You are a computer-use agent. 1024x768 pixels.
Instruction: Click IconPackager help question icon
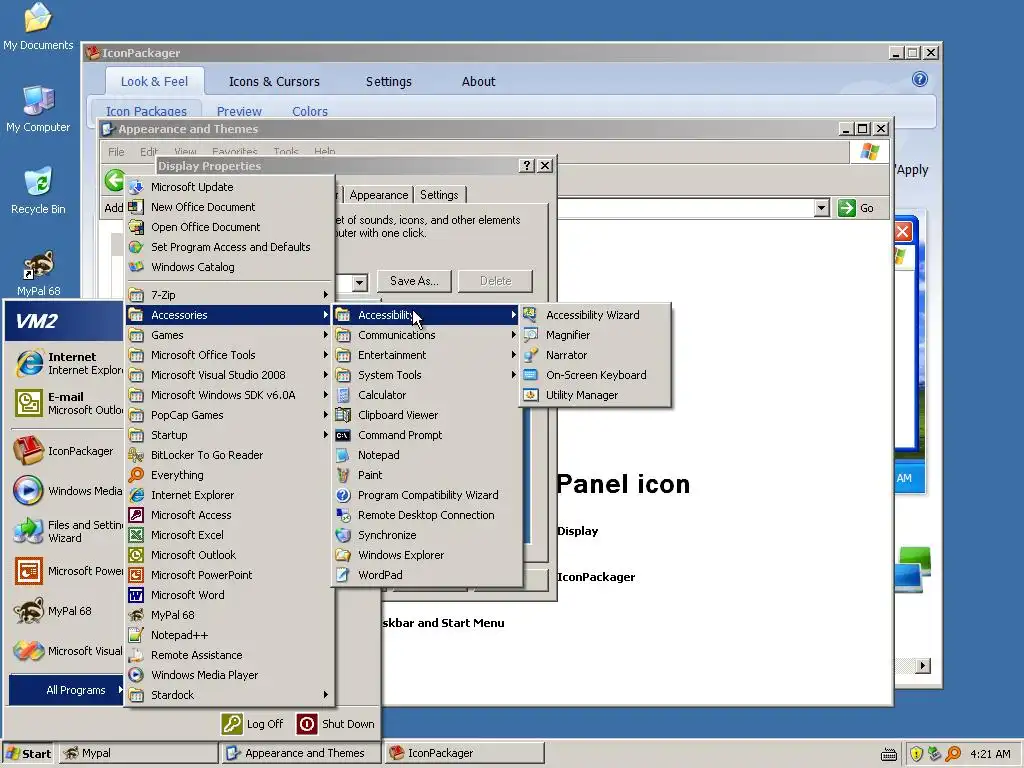click(920, 80)
